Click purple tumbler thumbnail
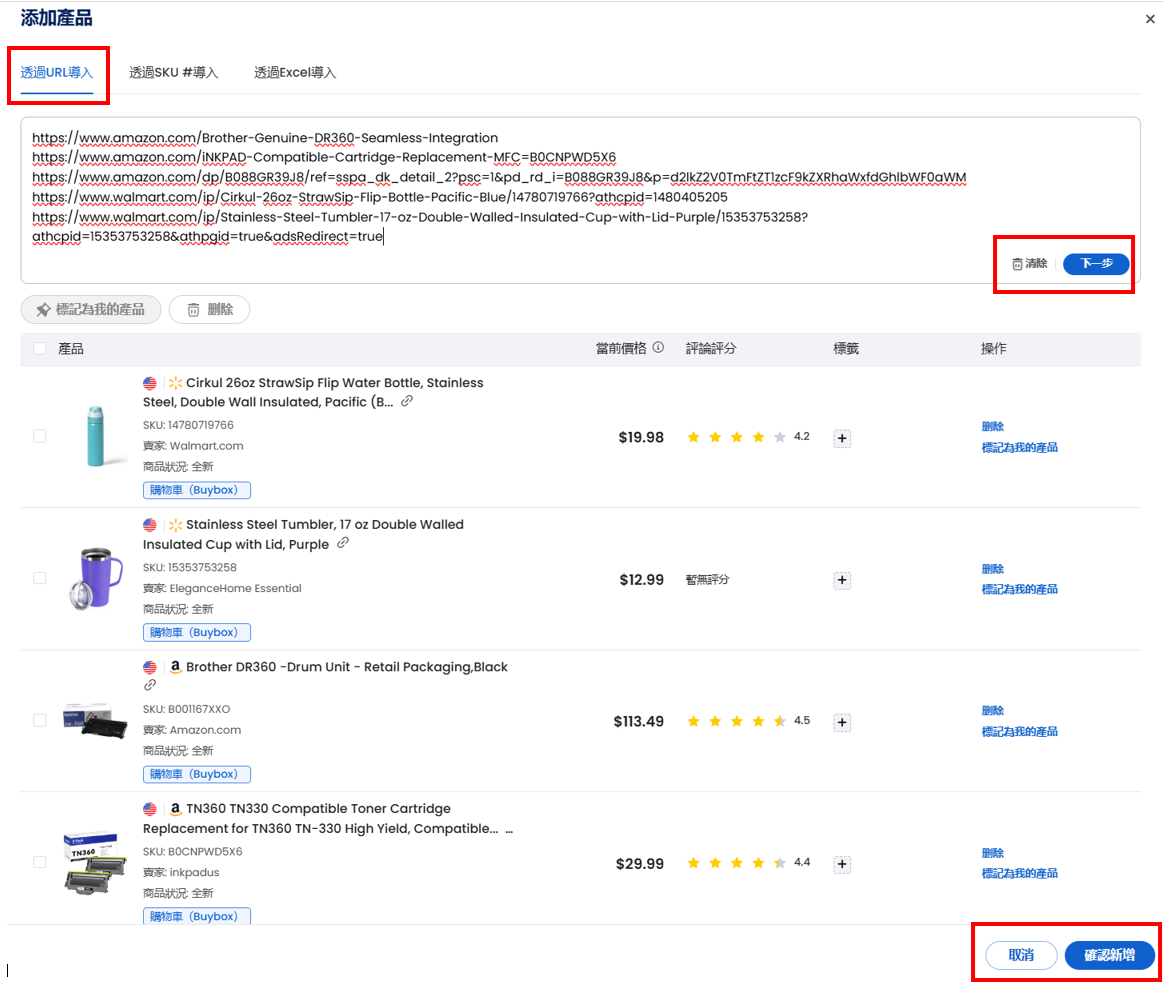Viewport: 1164px width, 994px height. pos(96,578)
